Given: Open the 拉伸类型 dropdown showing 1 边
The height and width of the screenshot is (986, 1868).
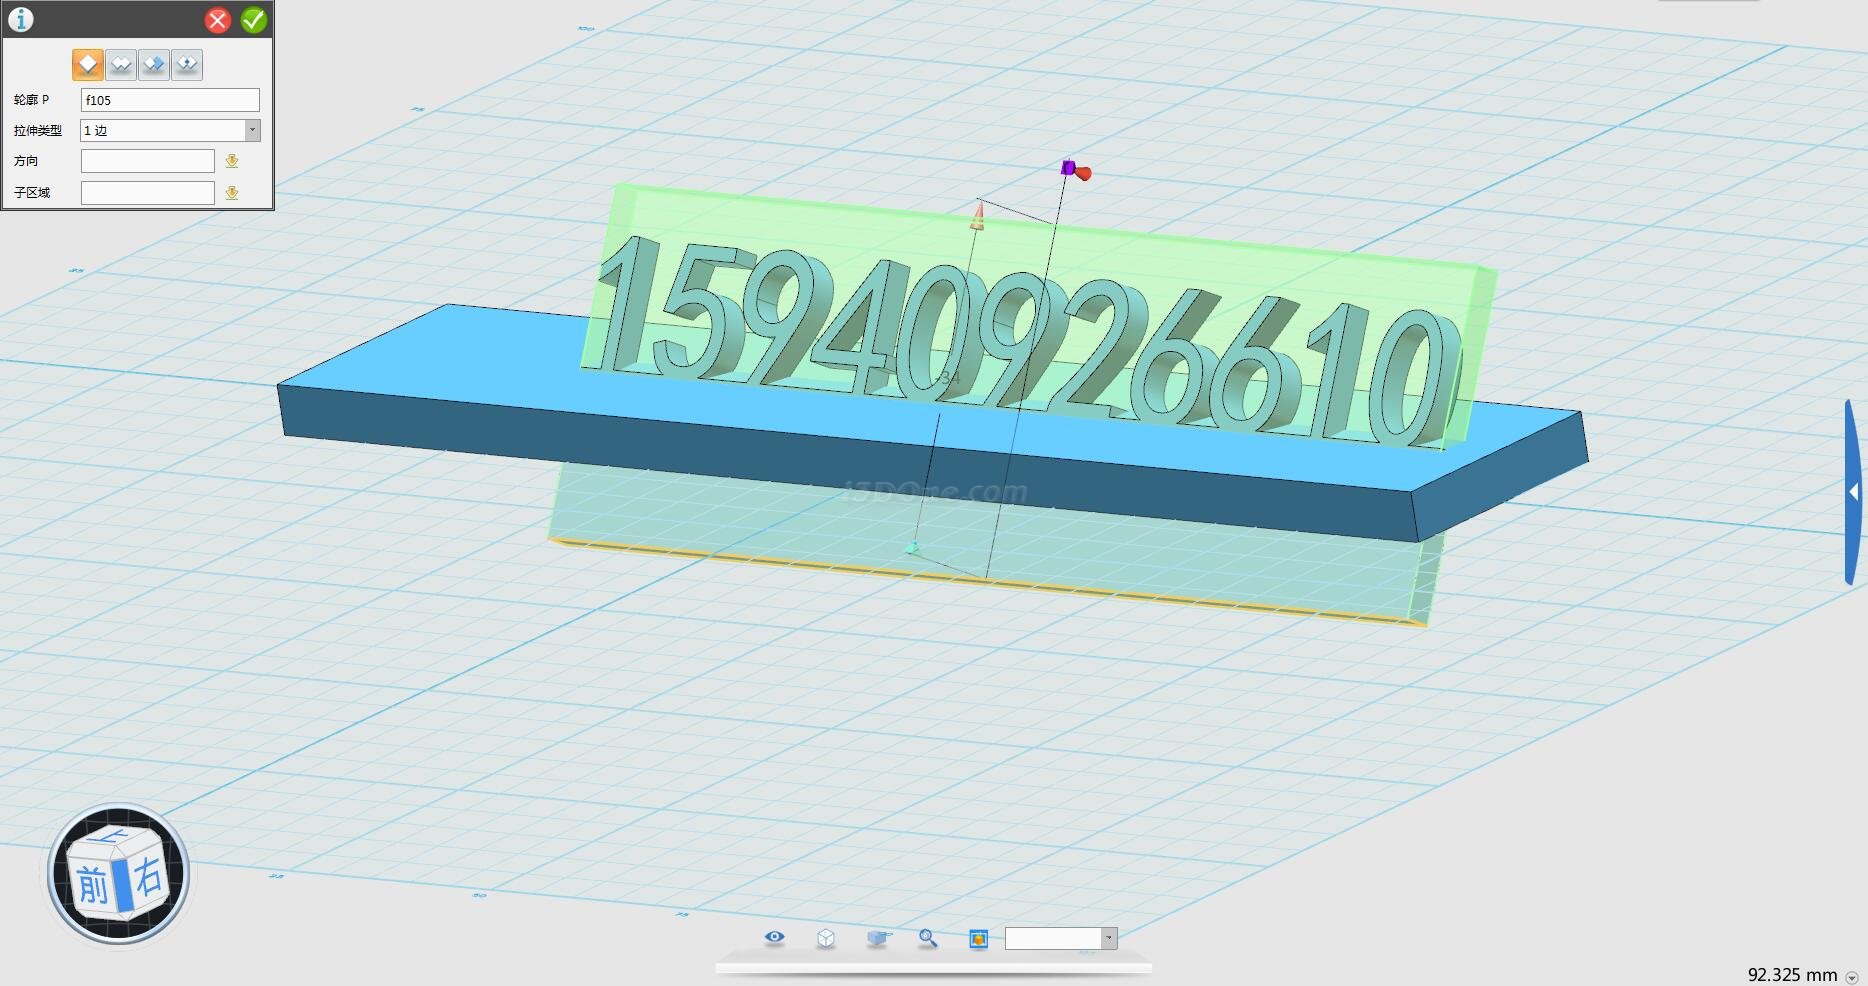Looking at the screenshot, I should click(170, 130).
